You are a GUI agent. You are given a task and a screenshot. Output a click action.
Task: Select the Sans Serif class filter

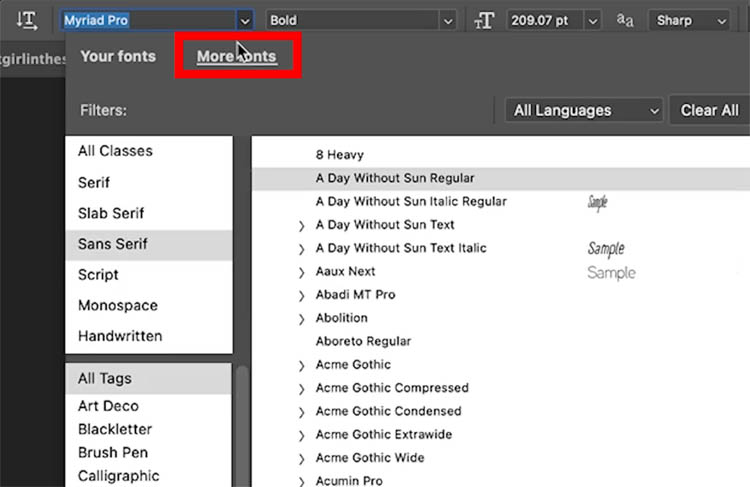(149, 244)
